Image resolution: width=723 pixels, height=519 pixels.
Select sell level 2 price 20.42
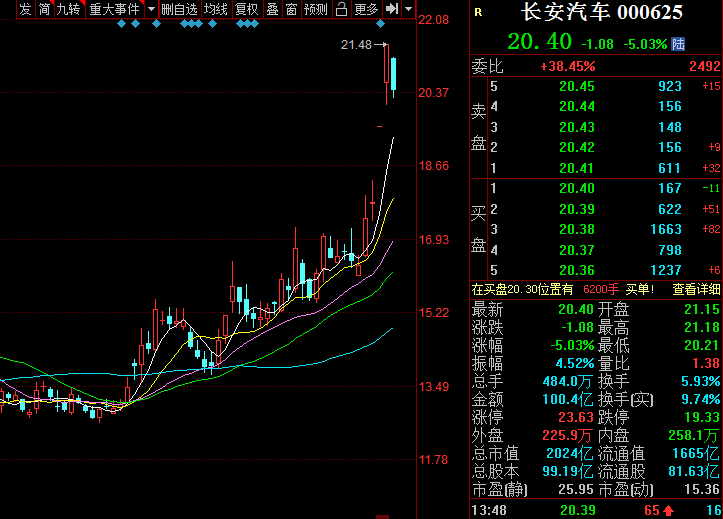pos(577,147)
